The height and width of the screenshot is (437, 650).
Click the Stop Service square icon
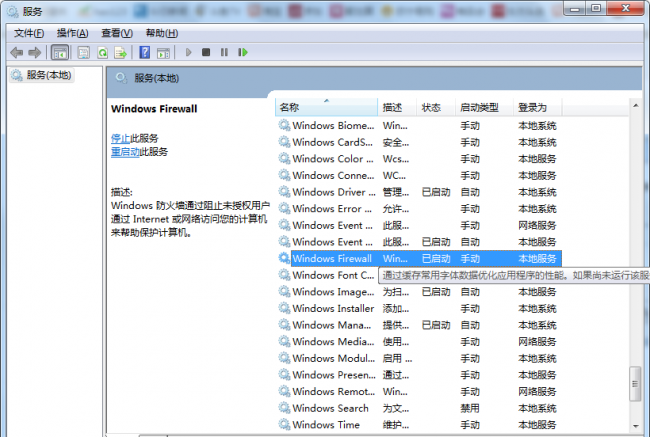click(x=206, y=52)
